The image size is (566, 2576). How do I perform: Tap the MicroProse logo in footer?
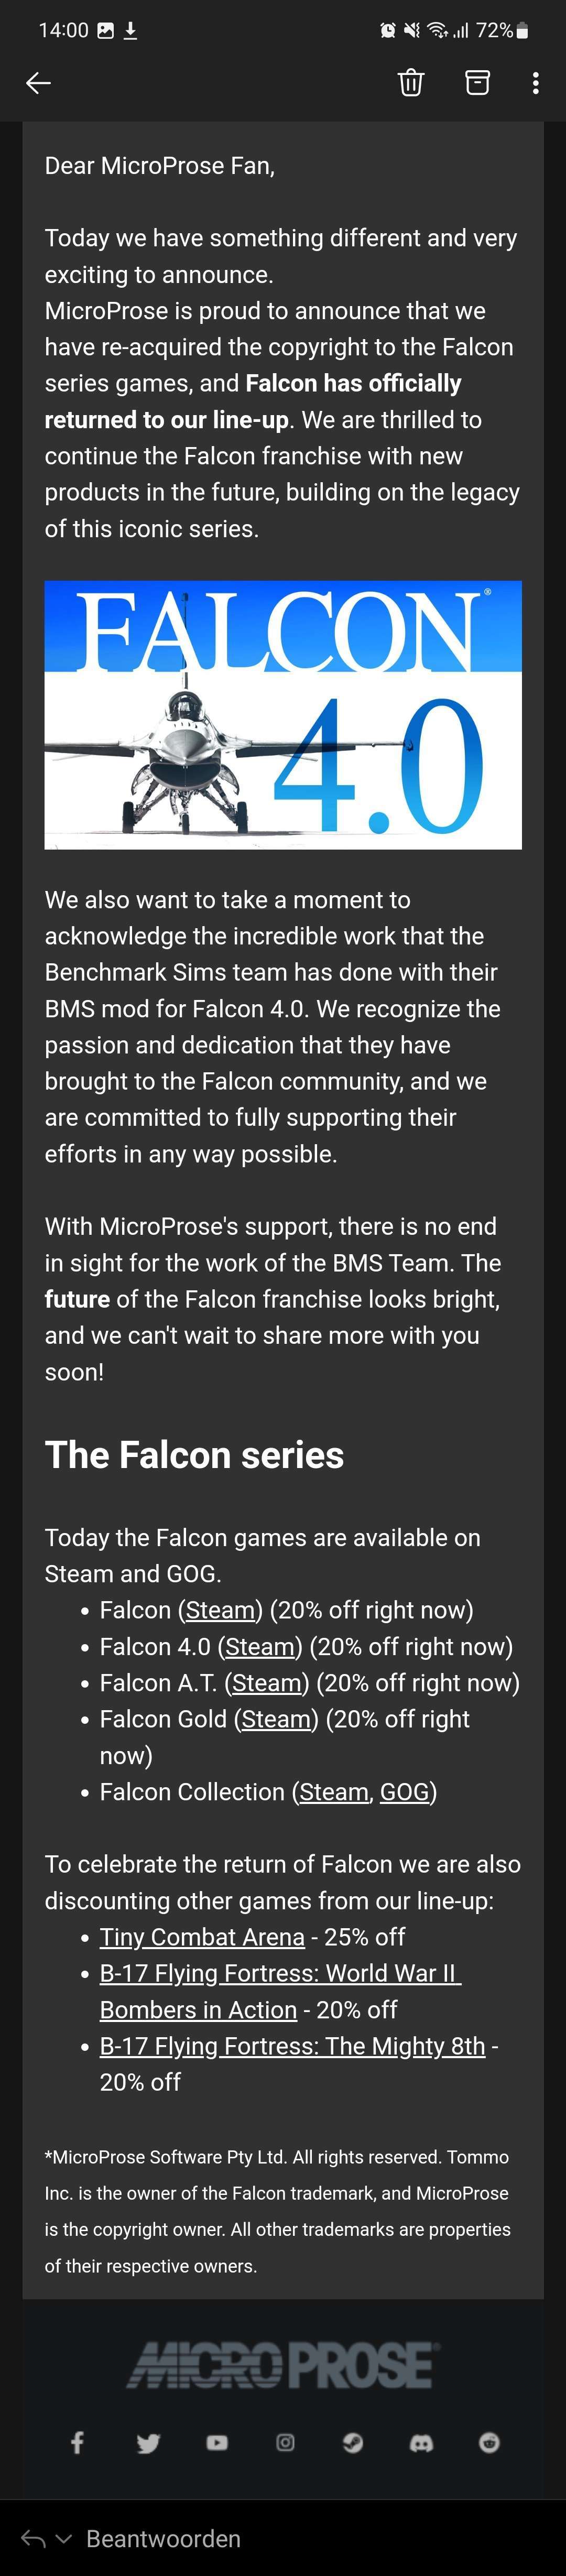tap(283, 2364)
